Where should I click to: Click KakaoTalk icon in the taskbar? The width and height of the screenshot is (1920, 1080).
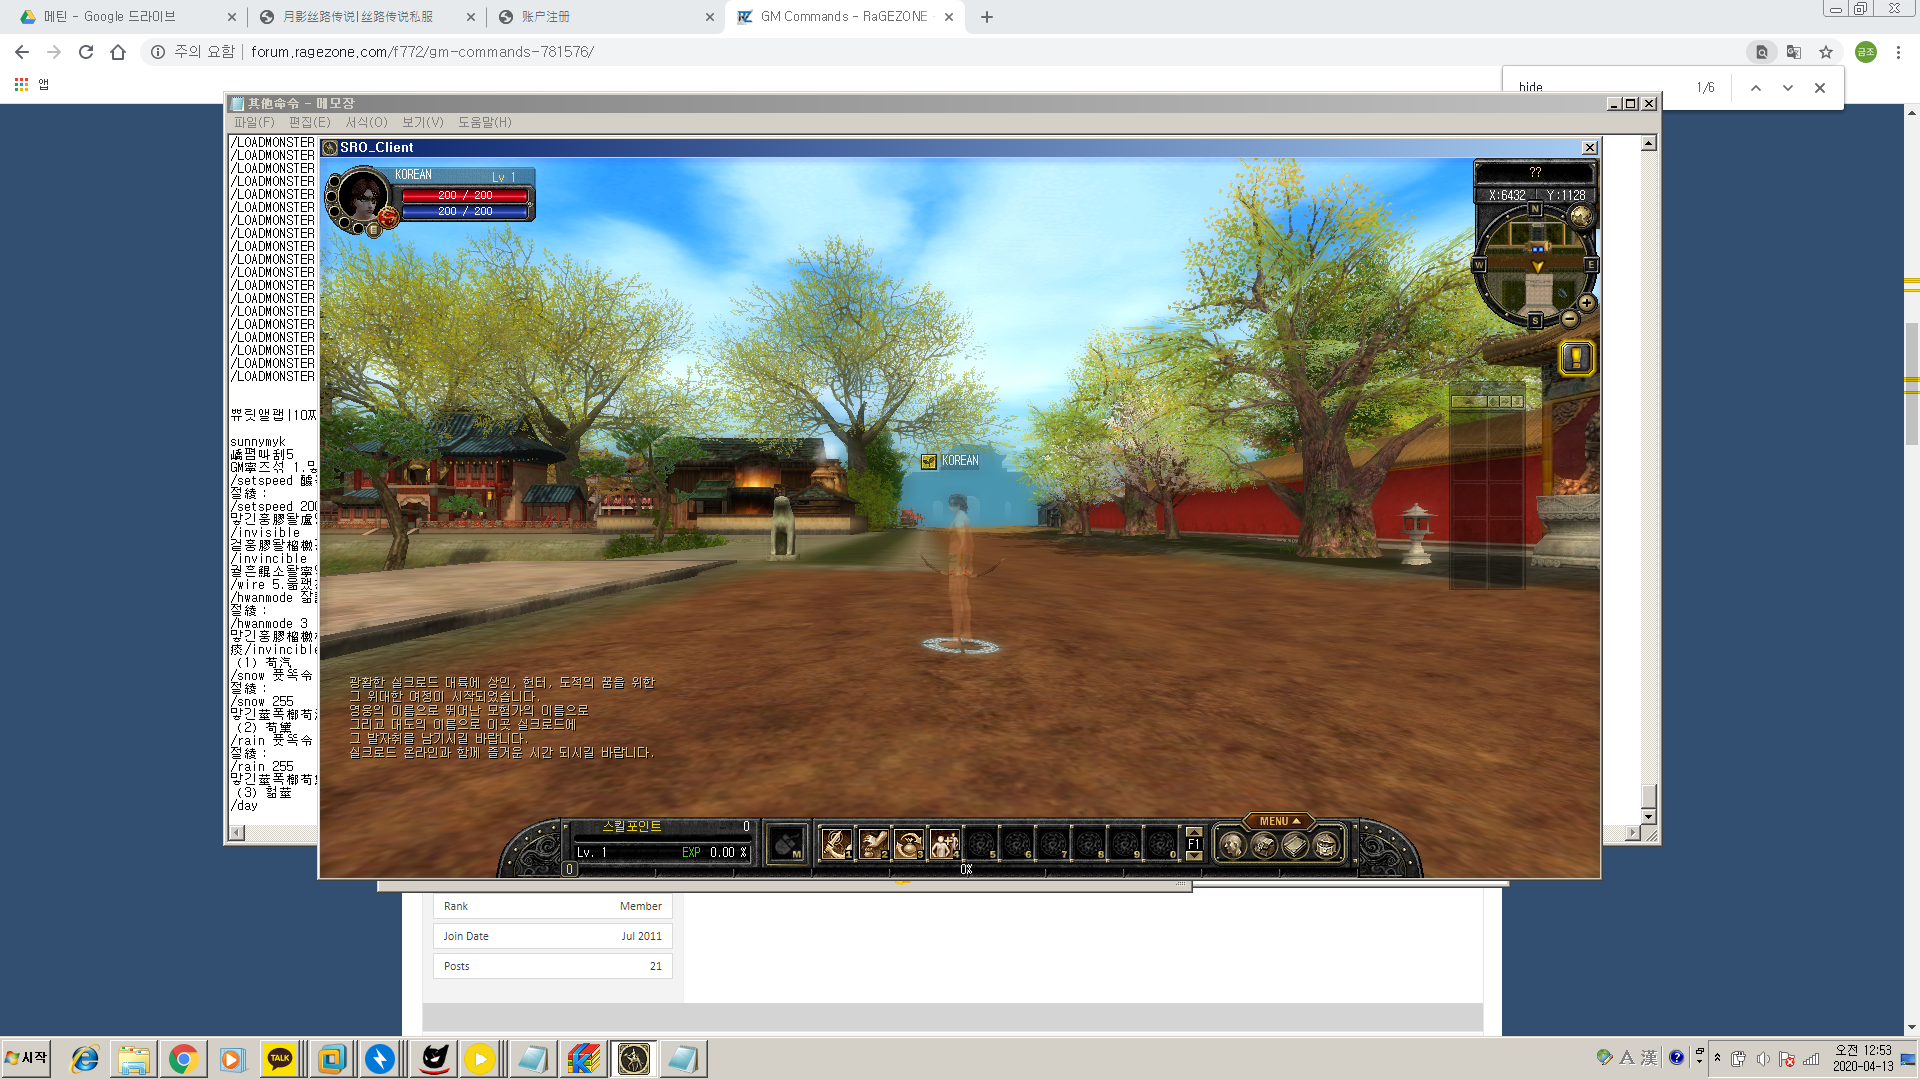pos(280,1059)
